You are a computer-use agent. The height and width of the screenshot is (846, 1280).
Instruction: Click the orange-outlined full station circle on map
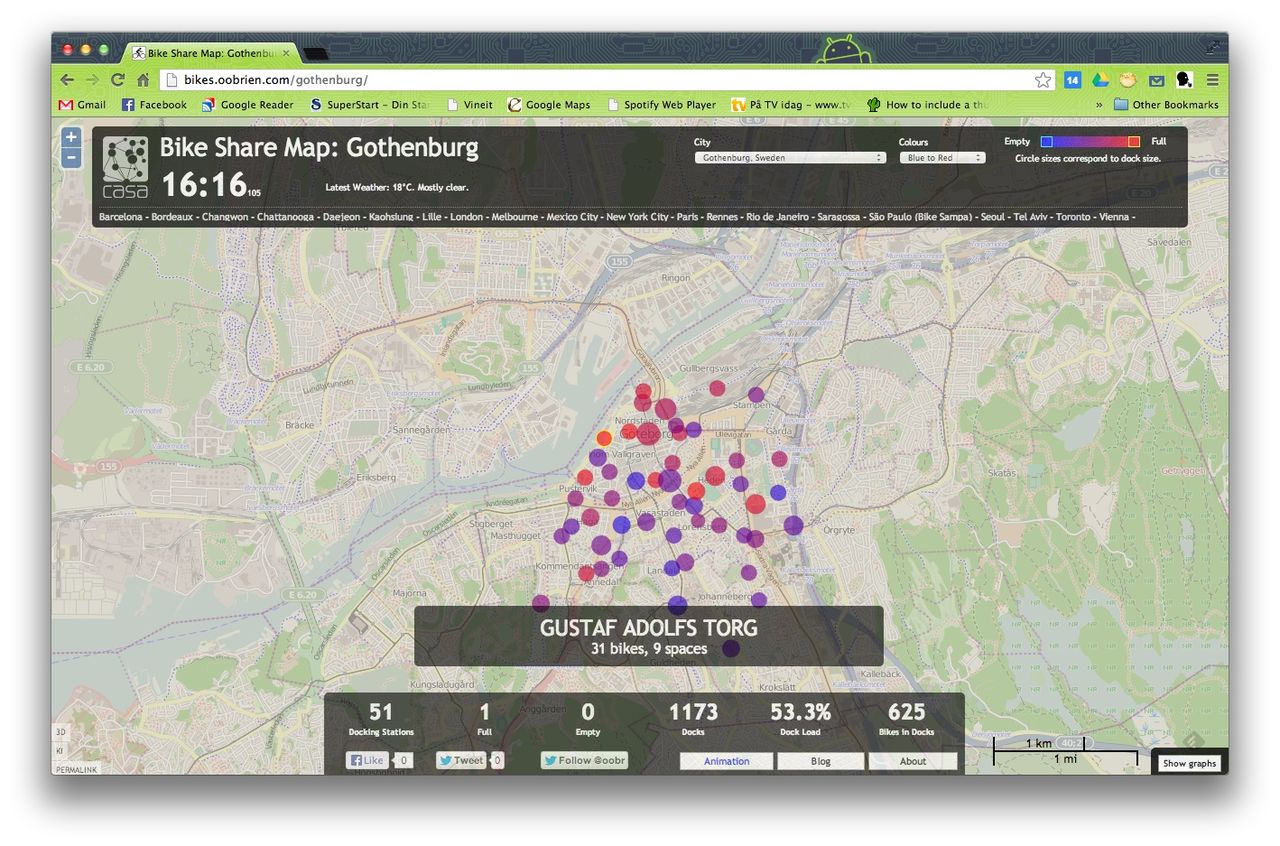coord(604,438)
